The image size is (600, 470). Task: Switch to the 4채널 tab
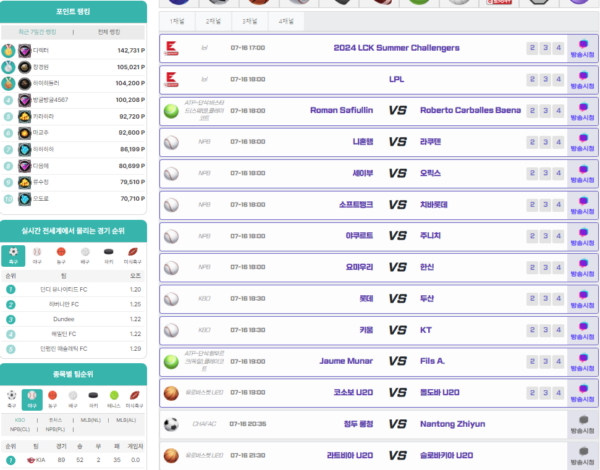tap(286, 21)
